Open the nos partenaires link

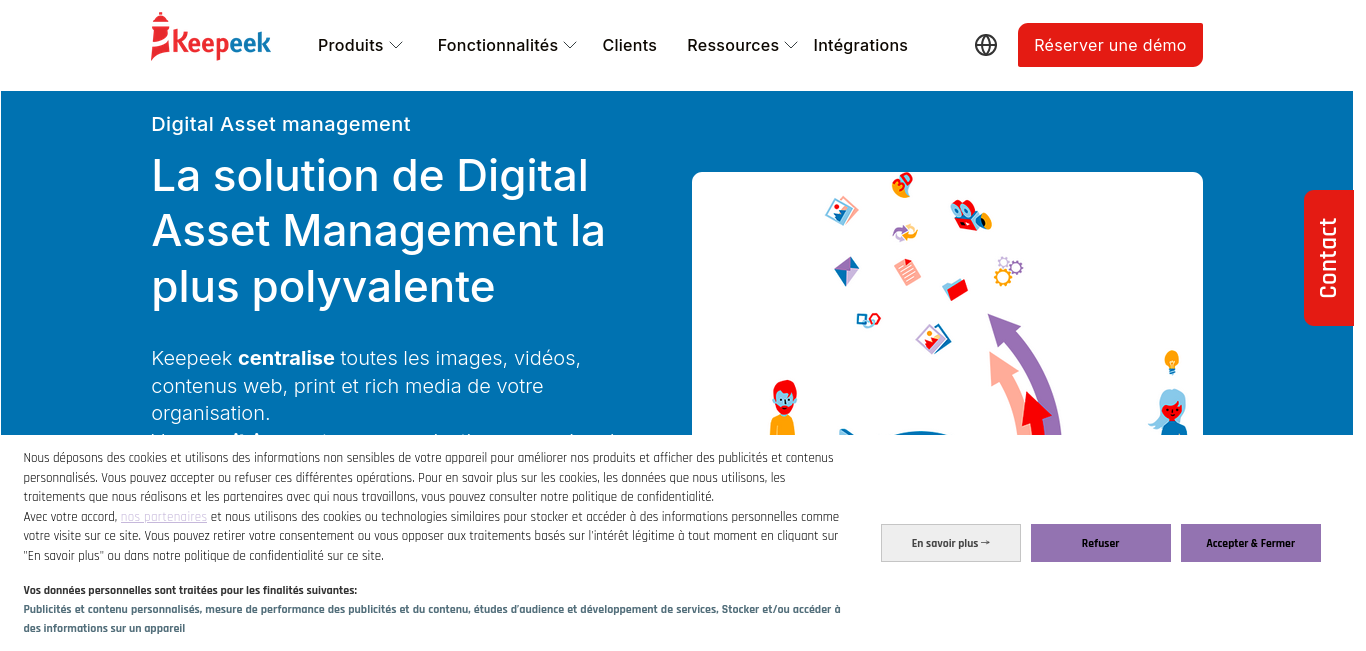pos(164,517)
